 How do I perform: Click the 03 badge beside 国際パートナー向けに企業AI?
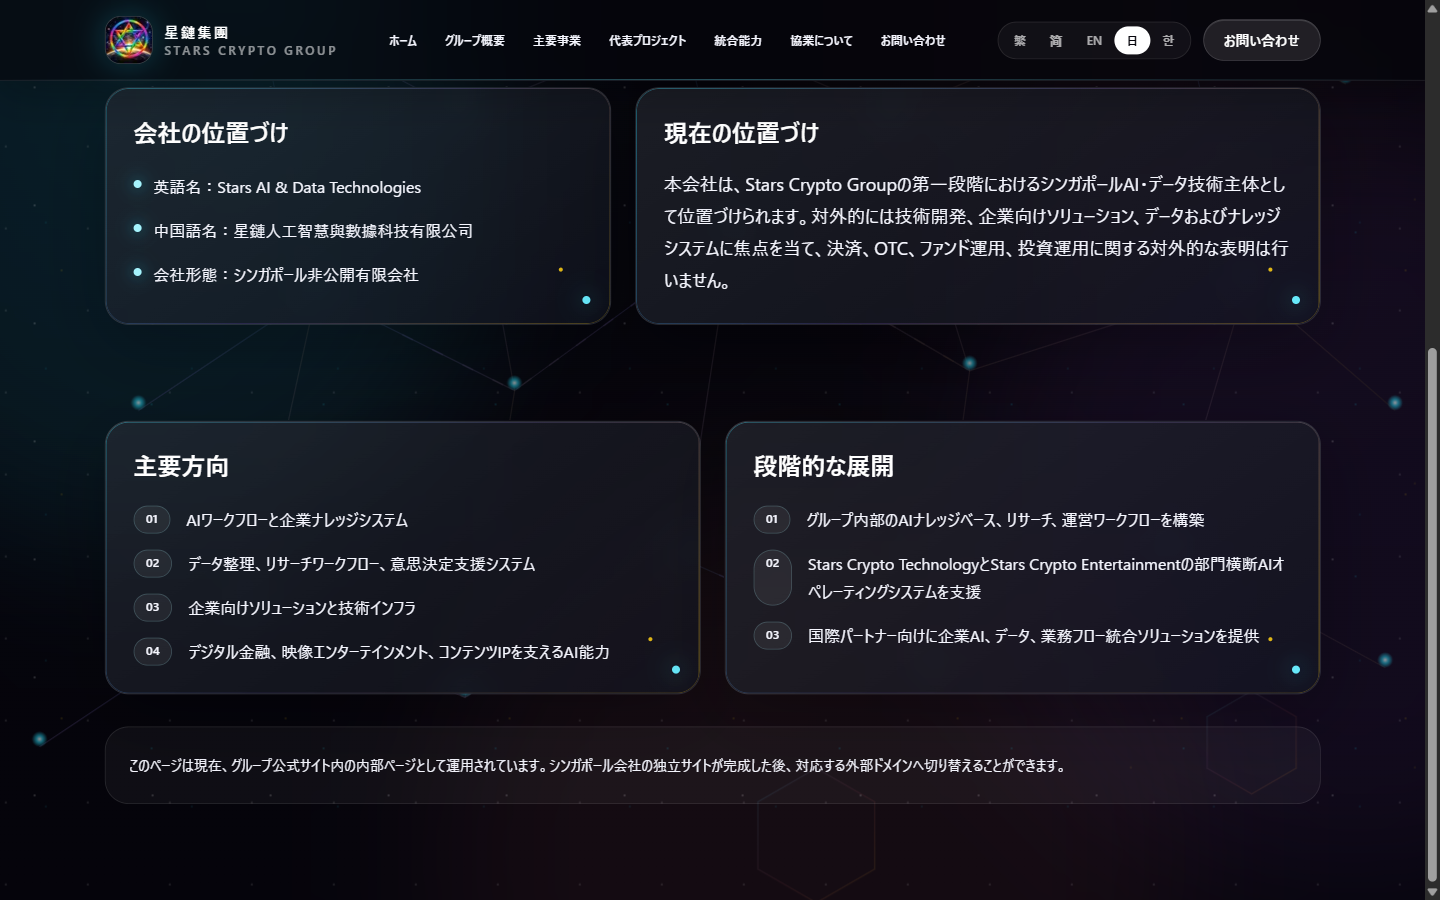pyautogui.click(x=773, y=636)
